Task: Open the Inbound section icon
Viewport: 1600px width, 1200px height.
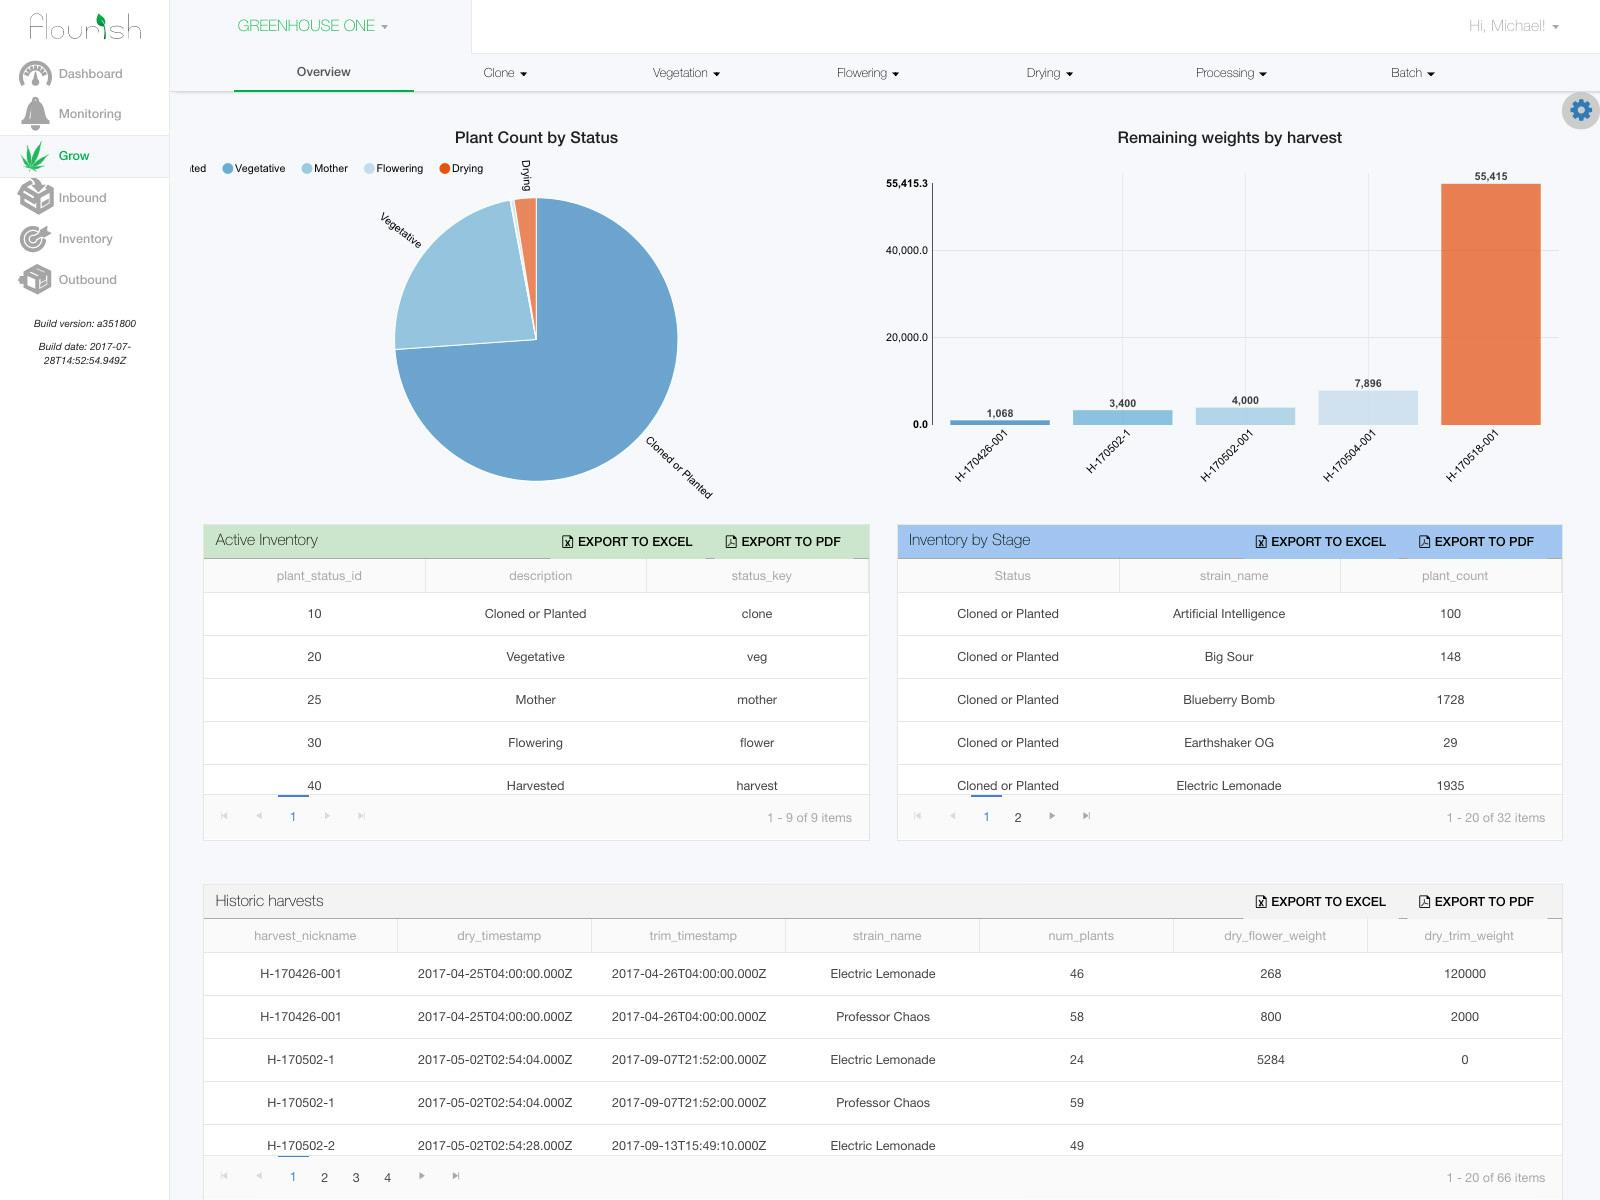Action: (36, 197)
